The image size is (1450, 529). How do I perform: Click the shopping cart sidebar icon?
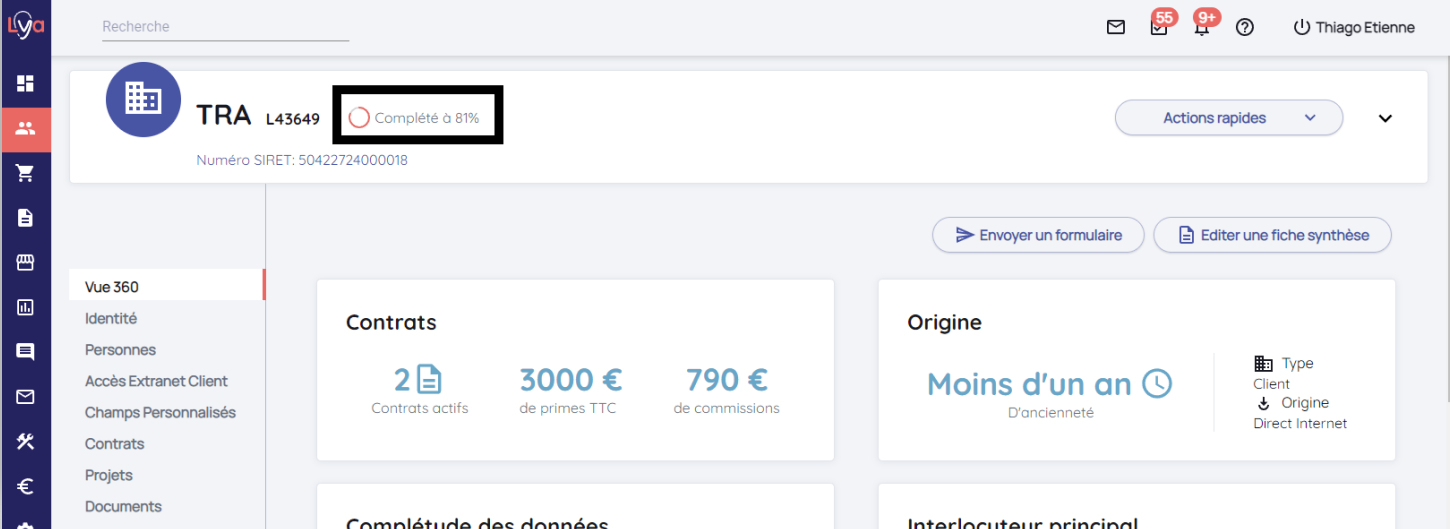(x=25, y=173)
